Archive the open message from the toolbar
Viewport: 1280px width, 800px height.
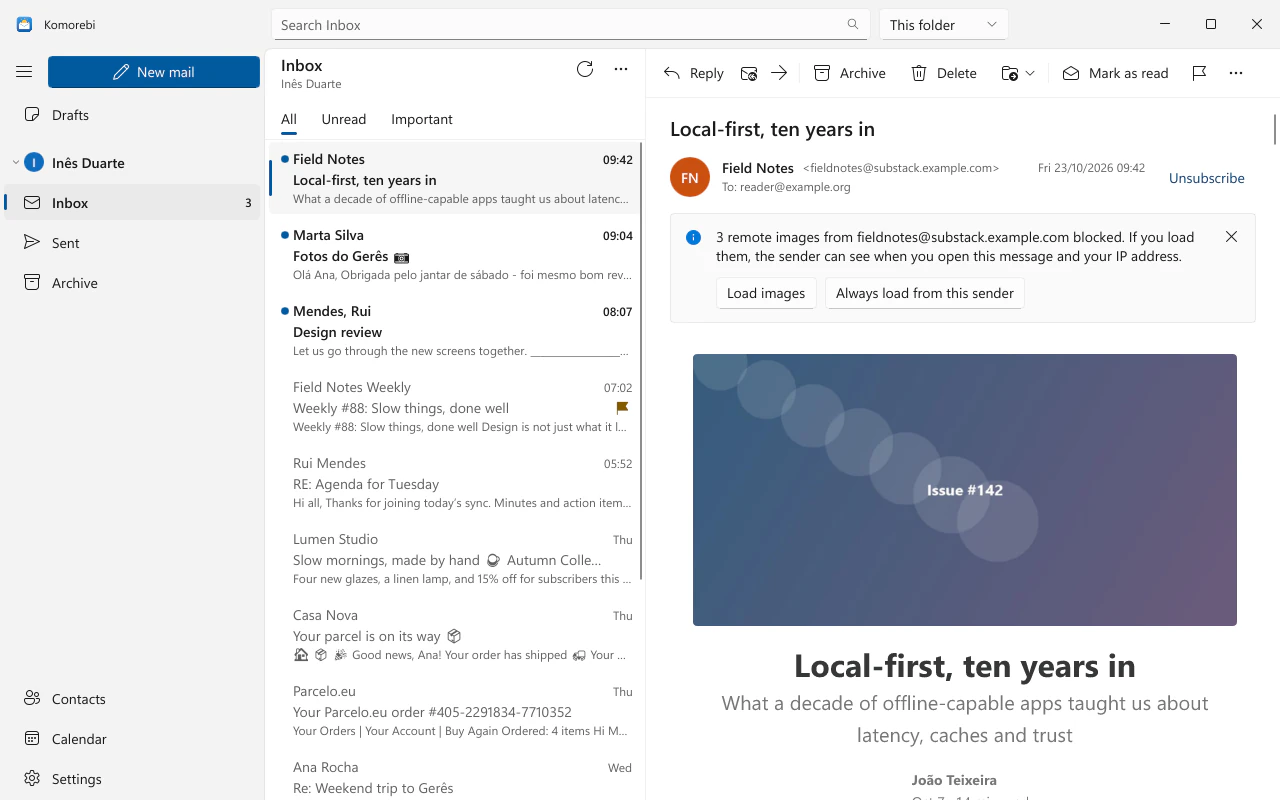(850, 73)
